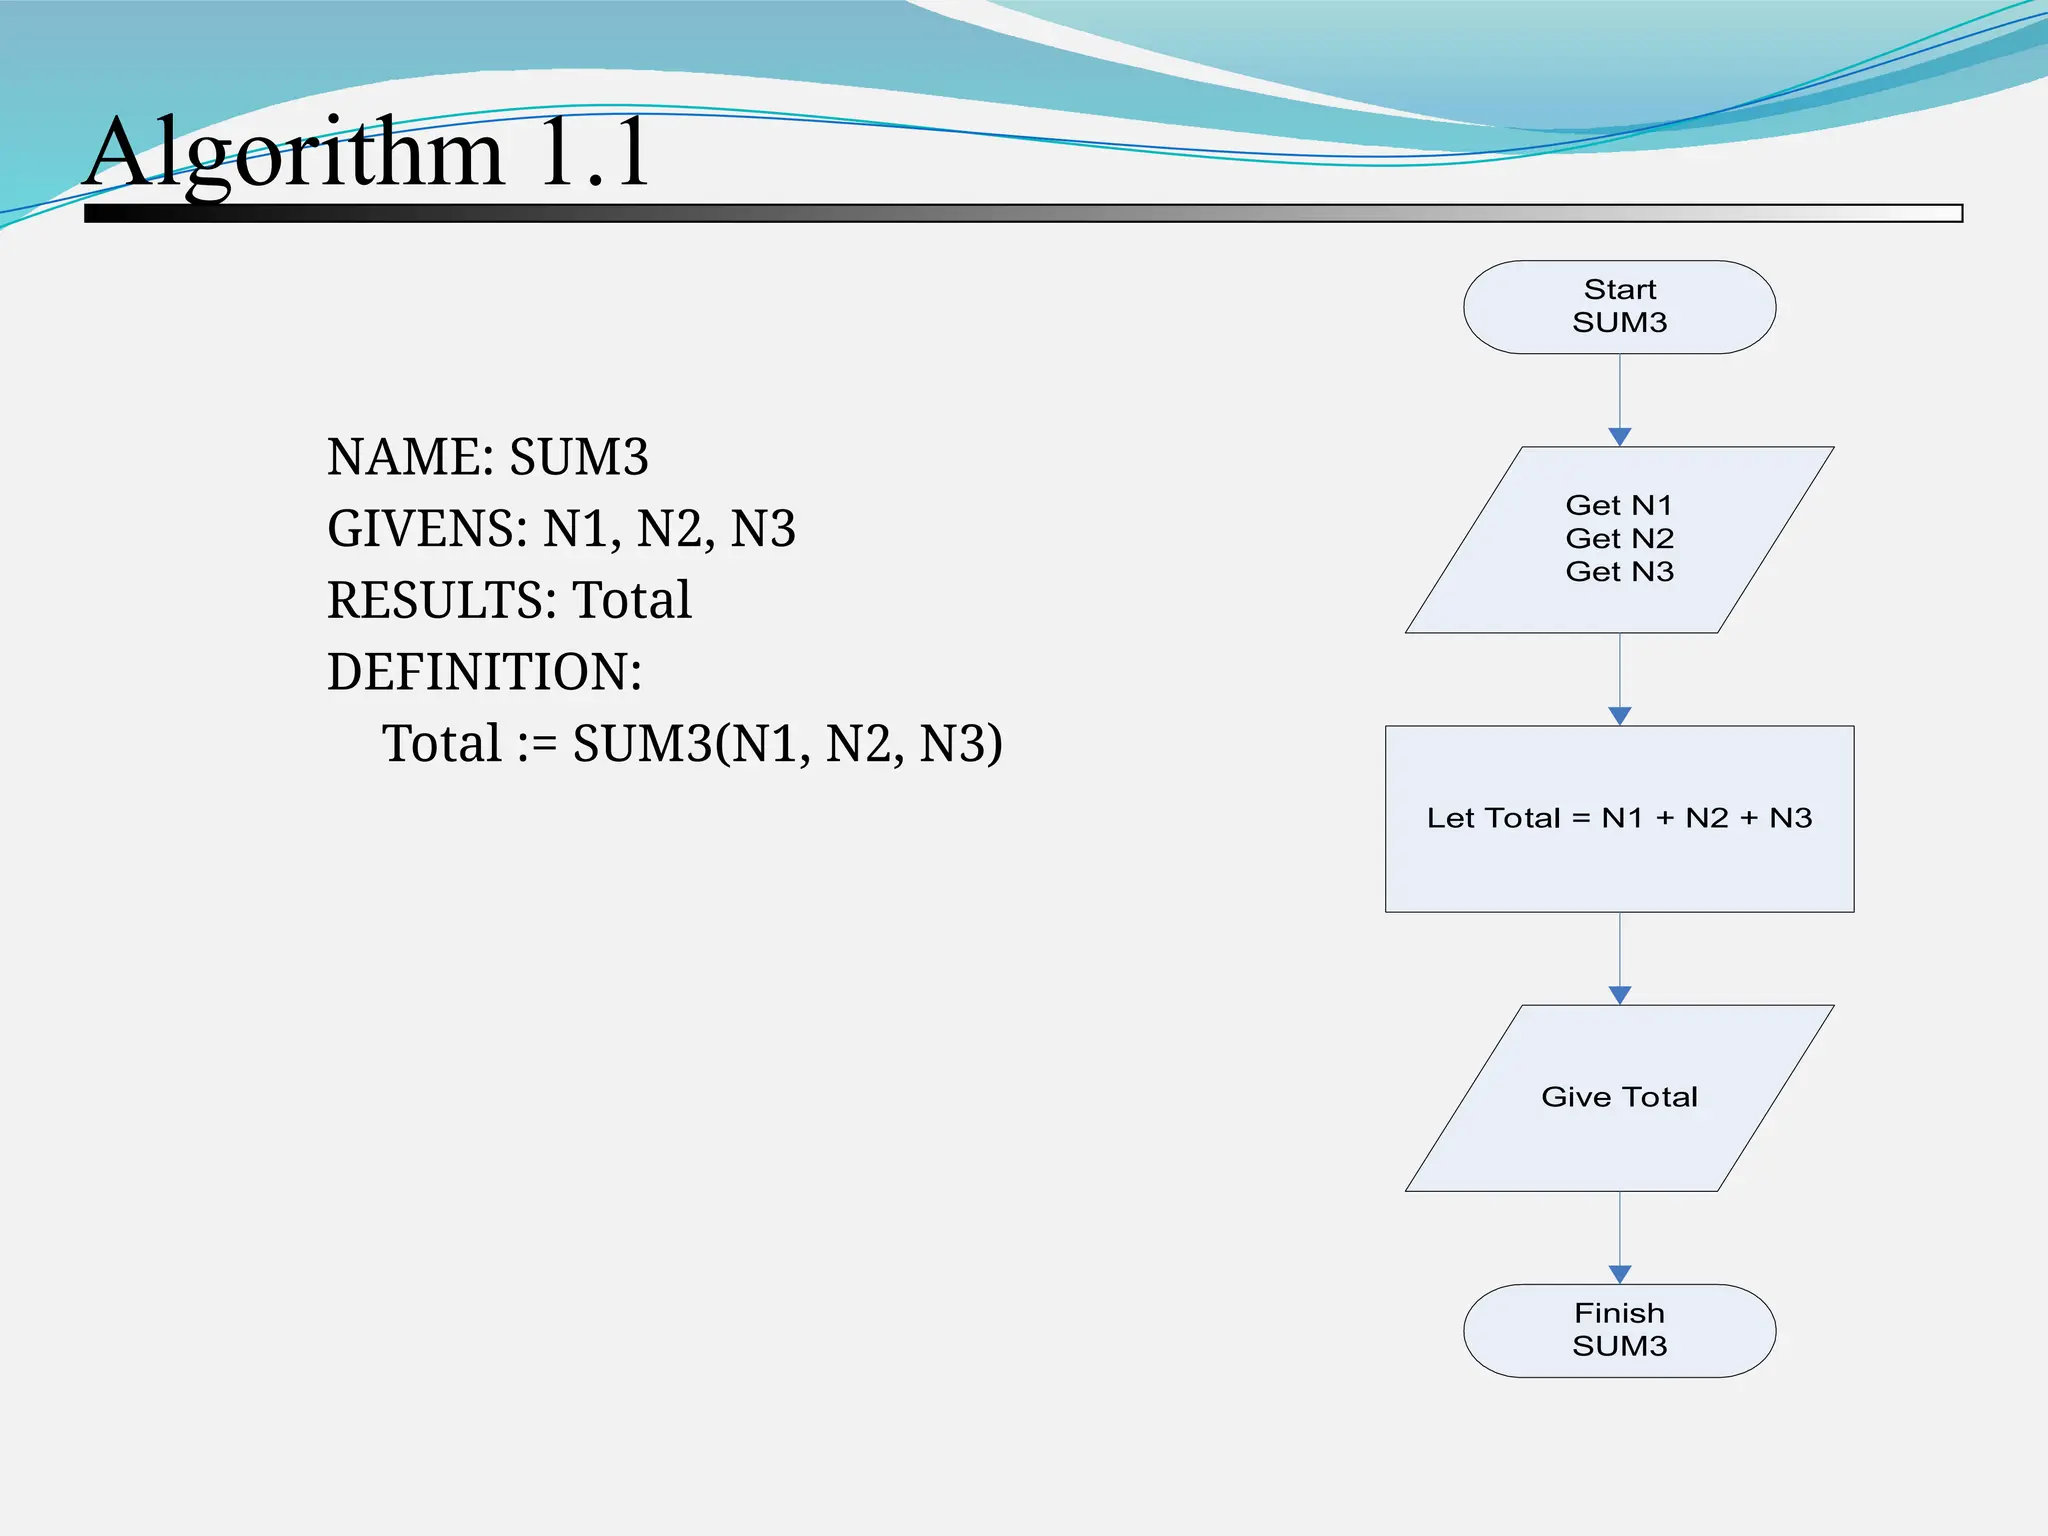Click the gradient divider bar under title
Viewport: 2048px width, 1536px height.
tap(1022, 213)
